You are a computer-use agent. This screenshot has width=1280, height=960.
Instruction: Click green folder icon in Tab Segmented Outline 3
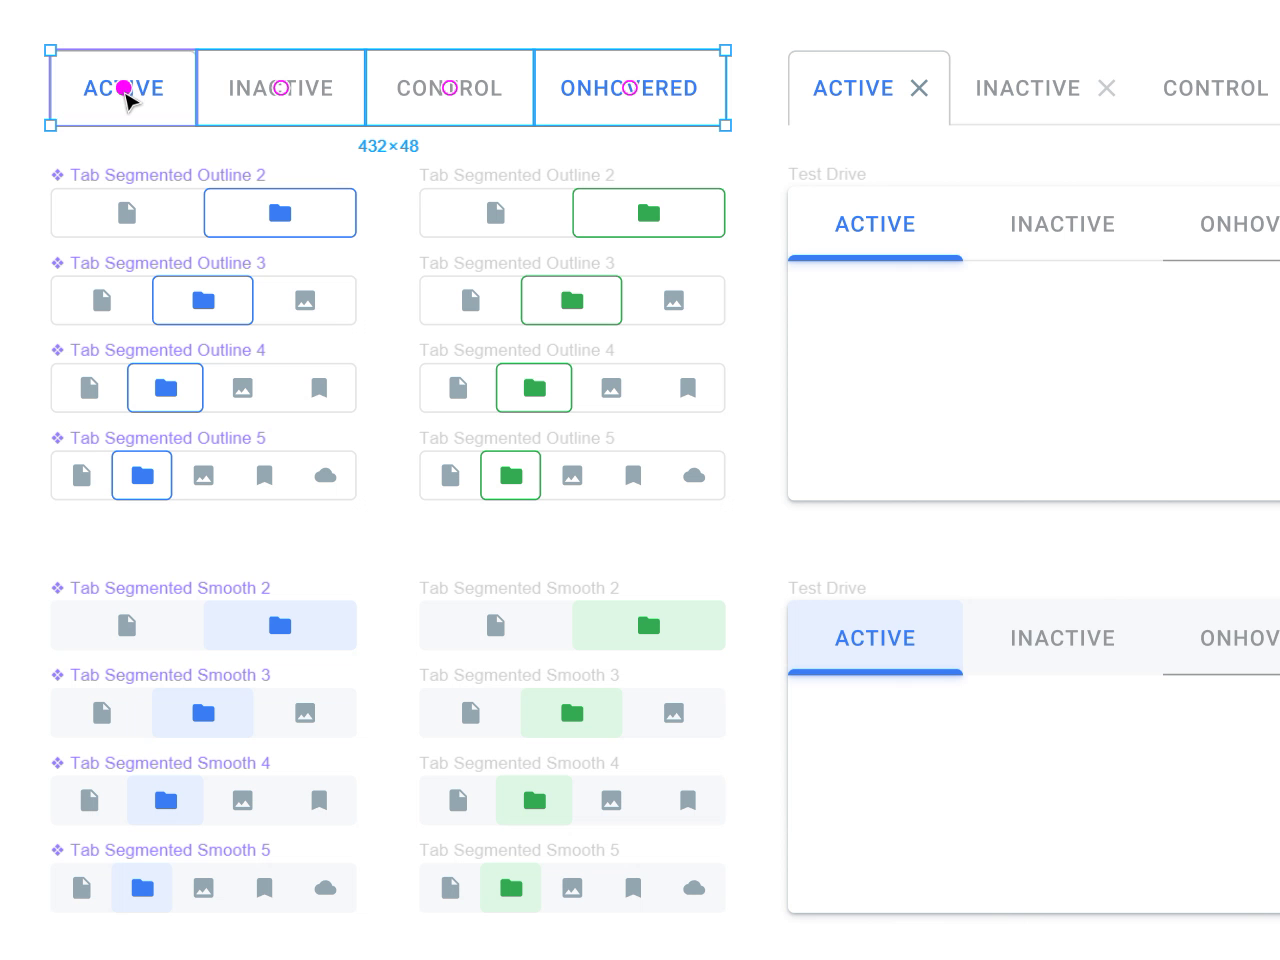tap(572, 300)
